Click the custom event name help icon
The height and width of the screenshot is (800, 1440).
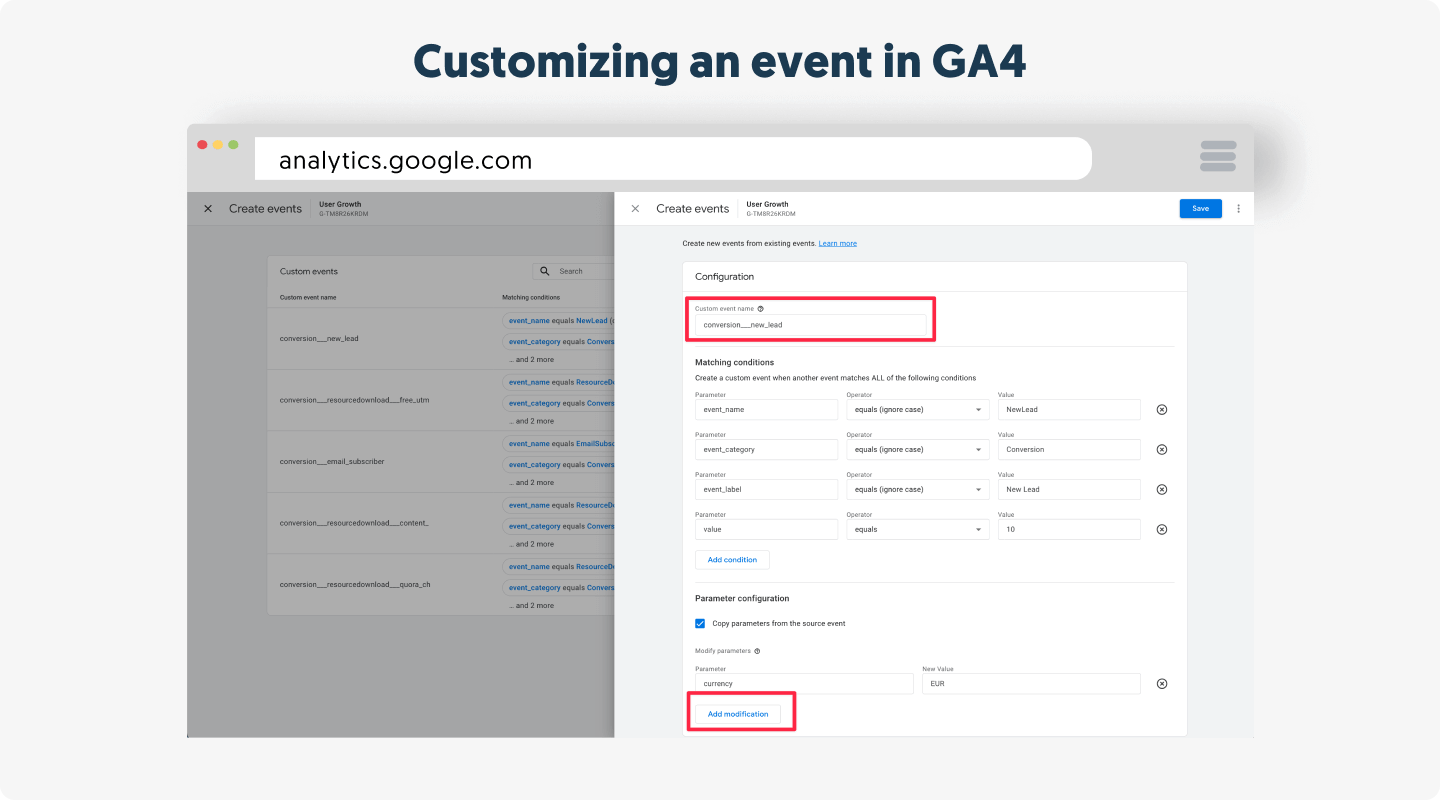[760, 309]
